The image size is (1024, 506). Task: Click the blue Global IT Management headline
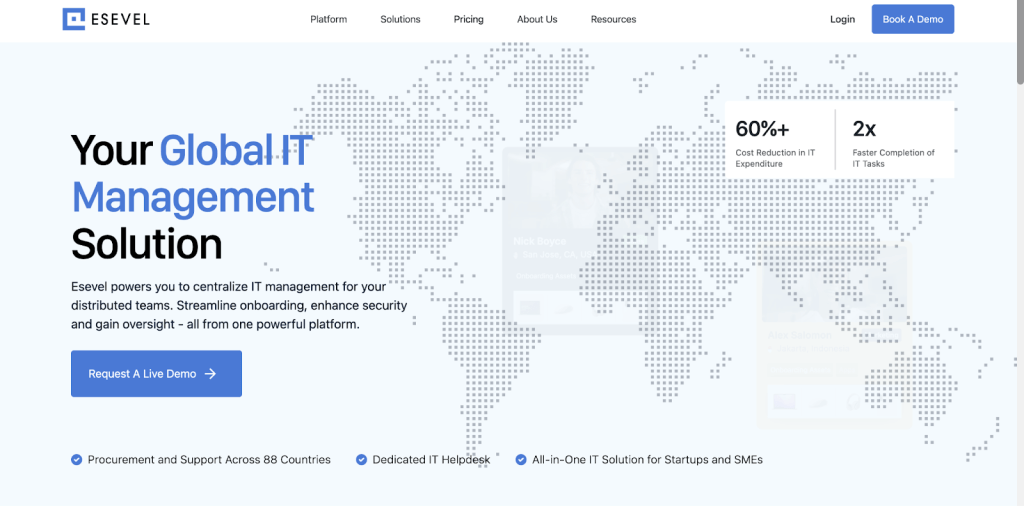193,174
